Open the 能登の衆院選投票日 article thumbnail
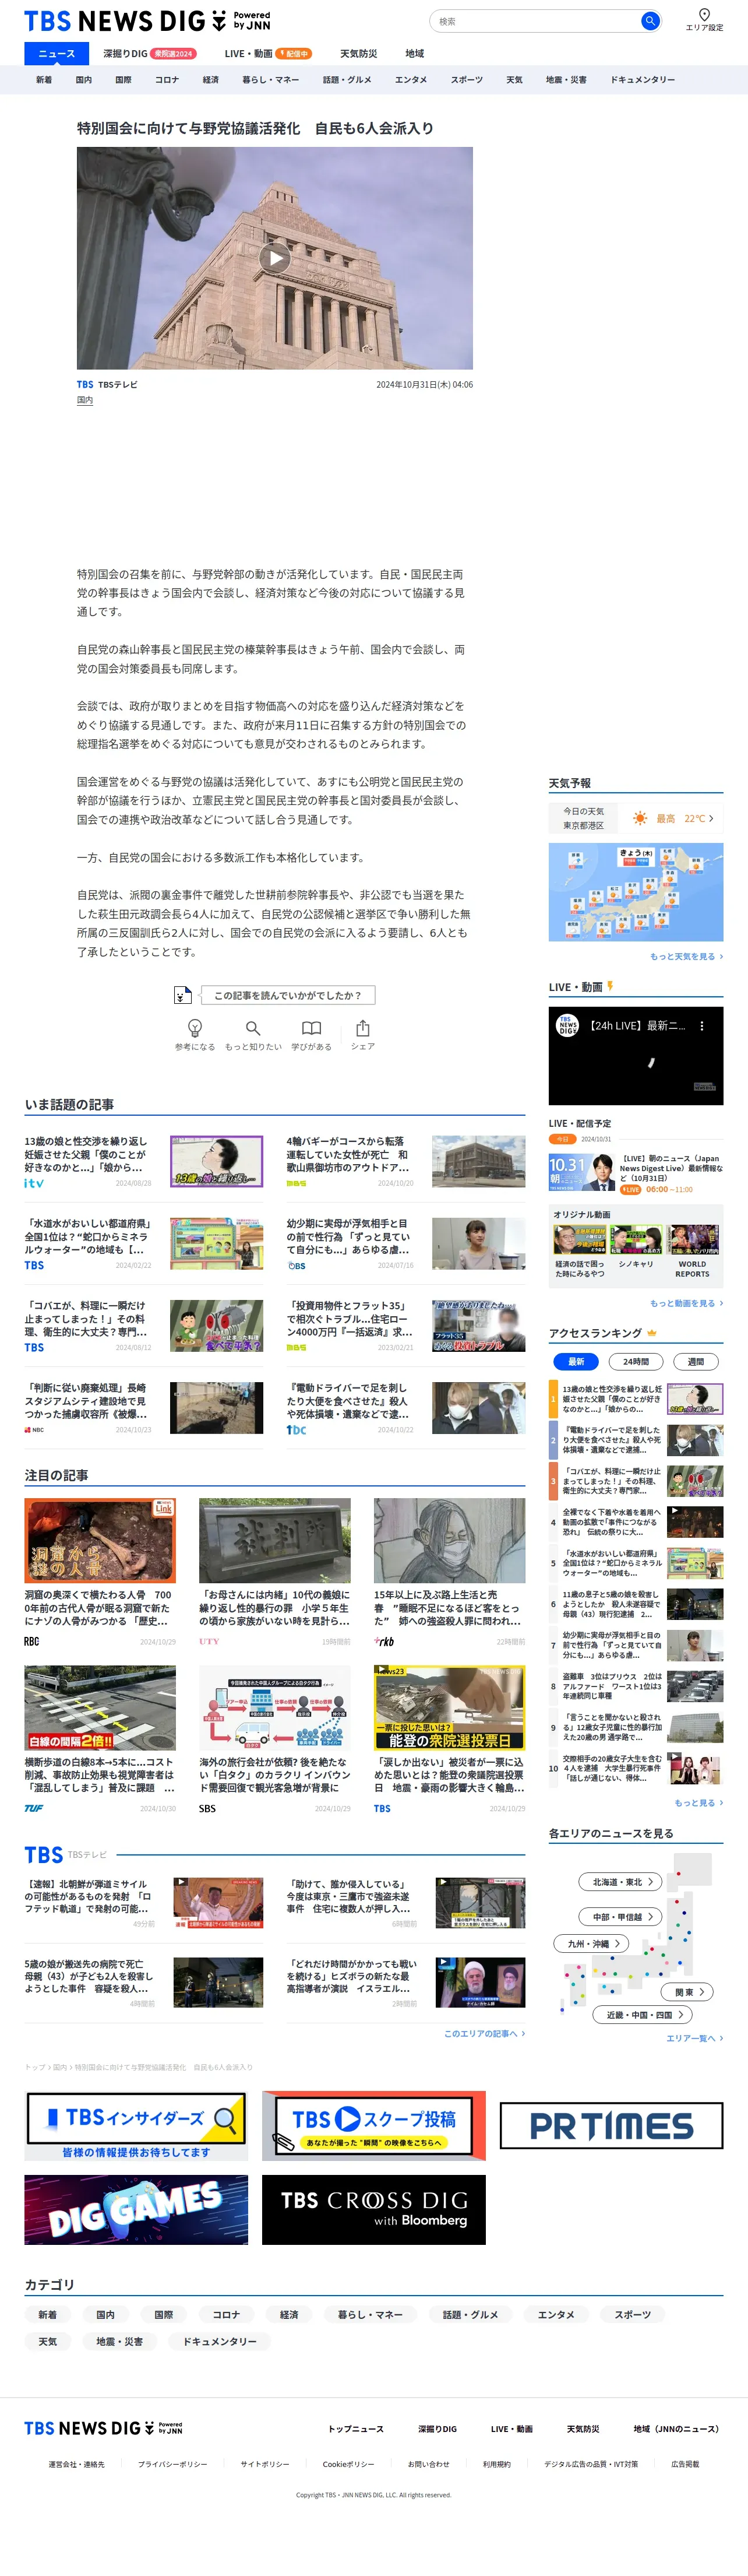 (x=449, y=1707)
